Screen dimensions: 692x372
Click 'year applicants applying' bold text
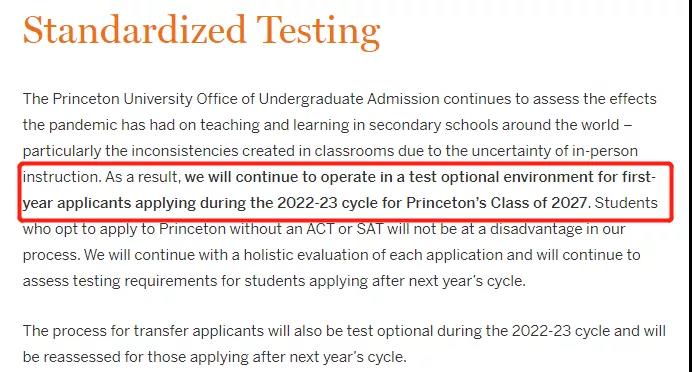(x=109, y=203)
